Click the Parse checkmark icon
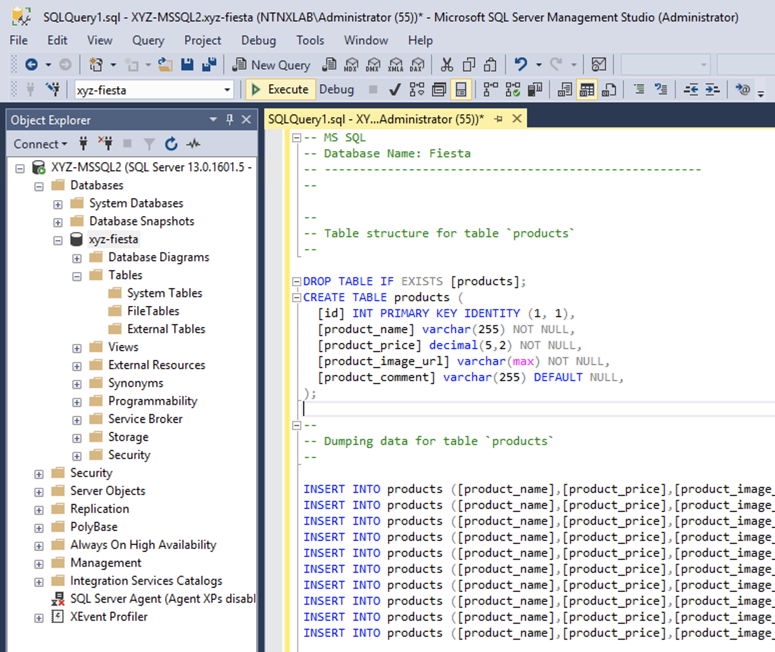 tap(394, 89)
